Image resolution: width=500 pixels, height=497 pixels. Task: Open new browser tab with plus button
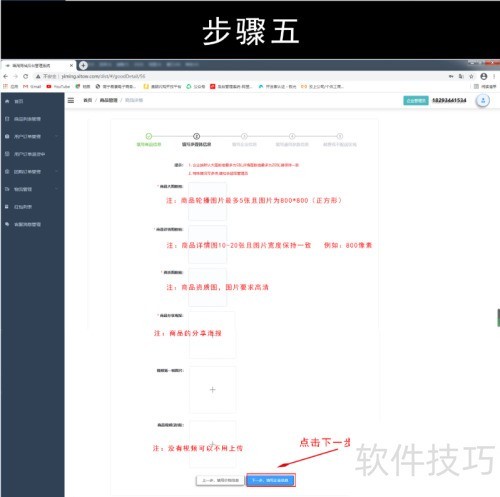[x=83, y=65]
